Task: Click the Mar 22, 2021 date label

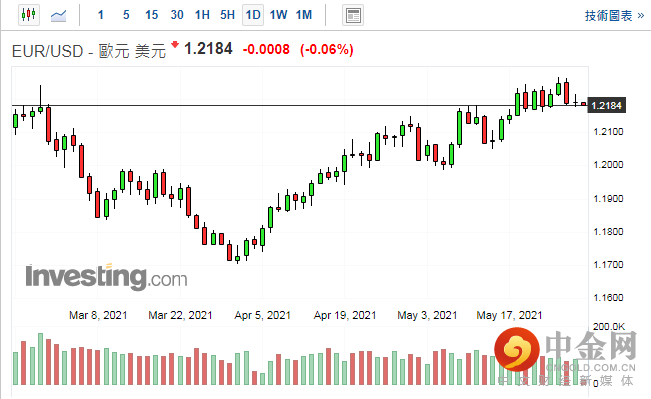Action: point(180,316)
